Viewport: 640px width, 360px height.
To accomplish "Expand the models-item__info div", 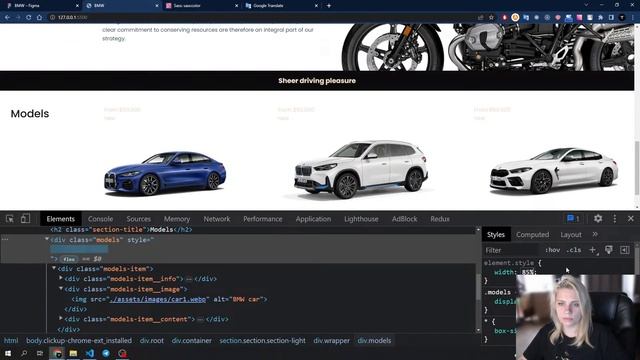I will pos(61,278).
